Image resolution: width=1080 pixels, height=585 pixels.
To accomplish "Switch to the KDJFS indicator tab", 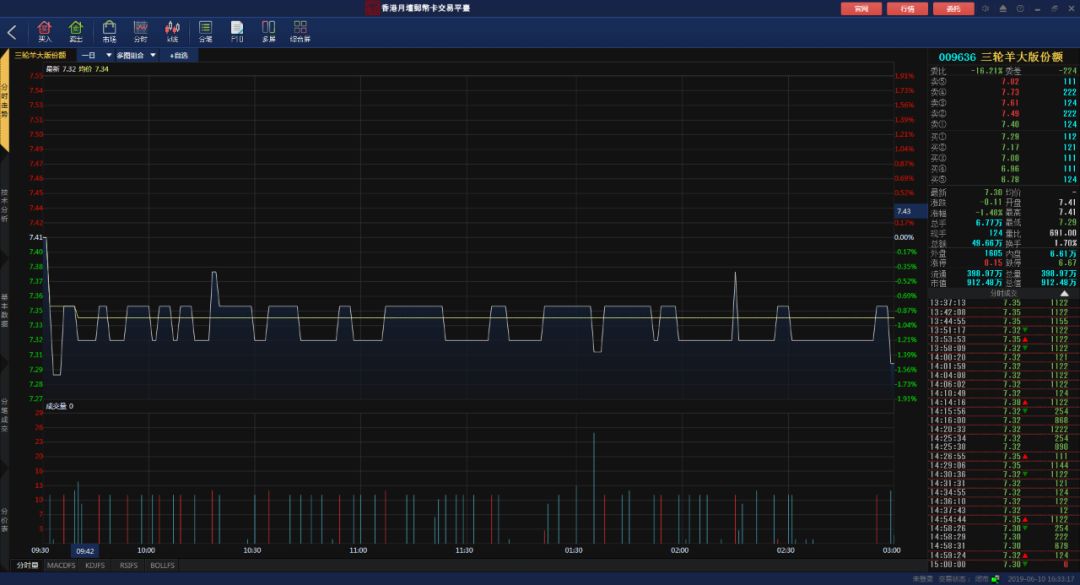I will (95, 565).
